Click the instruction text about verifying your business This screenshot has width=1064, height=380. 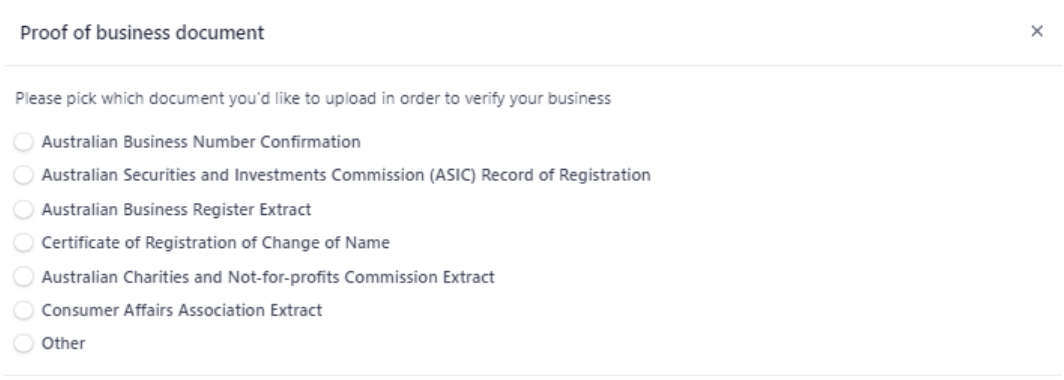(313, 98)
